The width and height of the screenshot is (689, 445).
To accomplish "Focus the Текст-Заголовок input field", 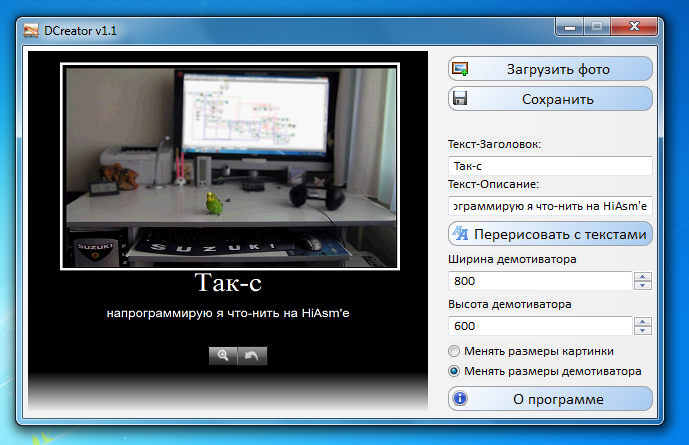I will point(550,166).
